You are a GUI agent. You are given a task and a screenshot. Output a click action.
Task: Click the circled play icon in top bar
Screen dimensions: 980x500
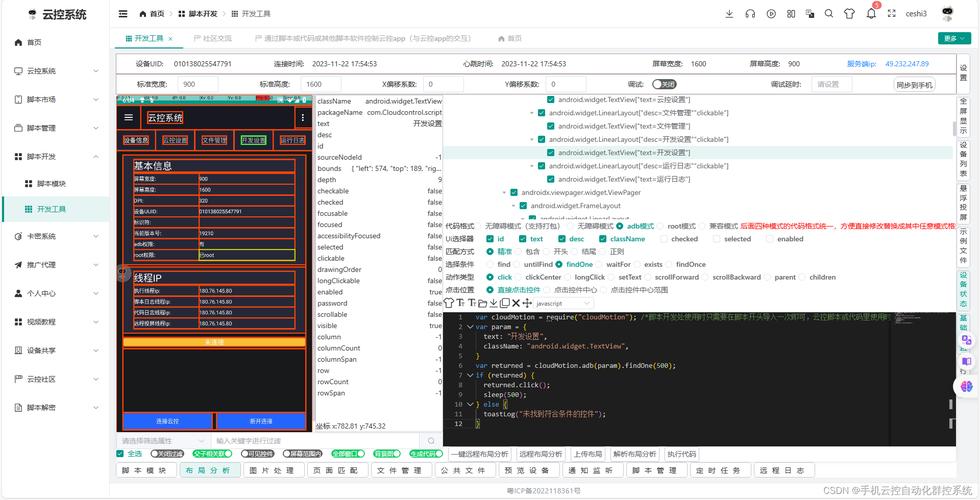tap(771, 14)
